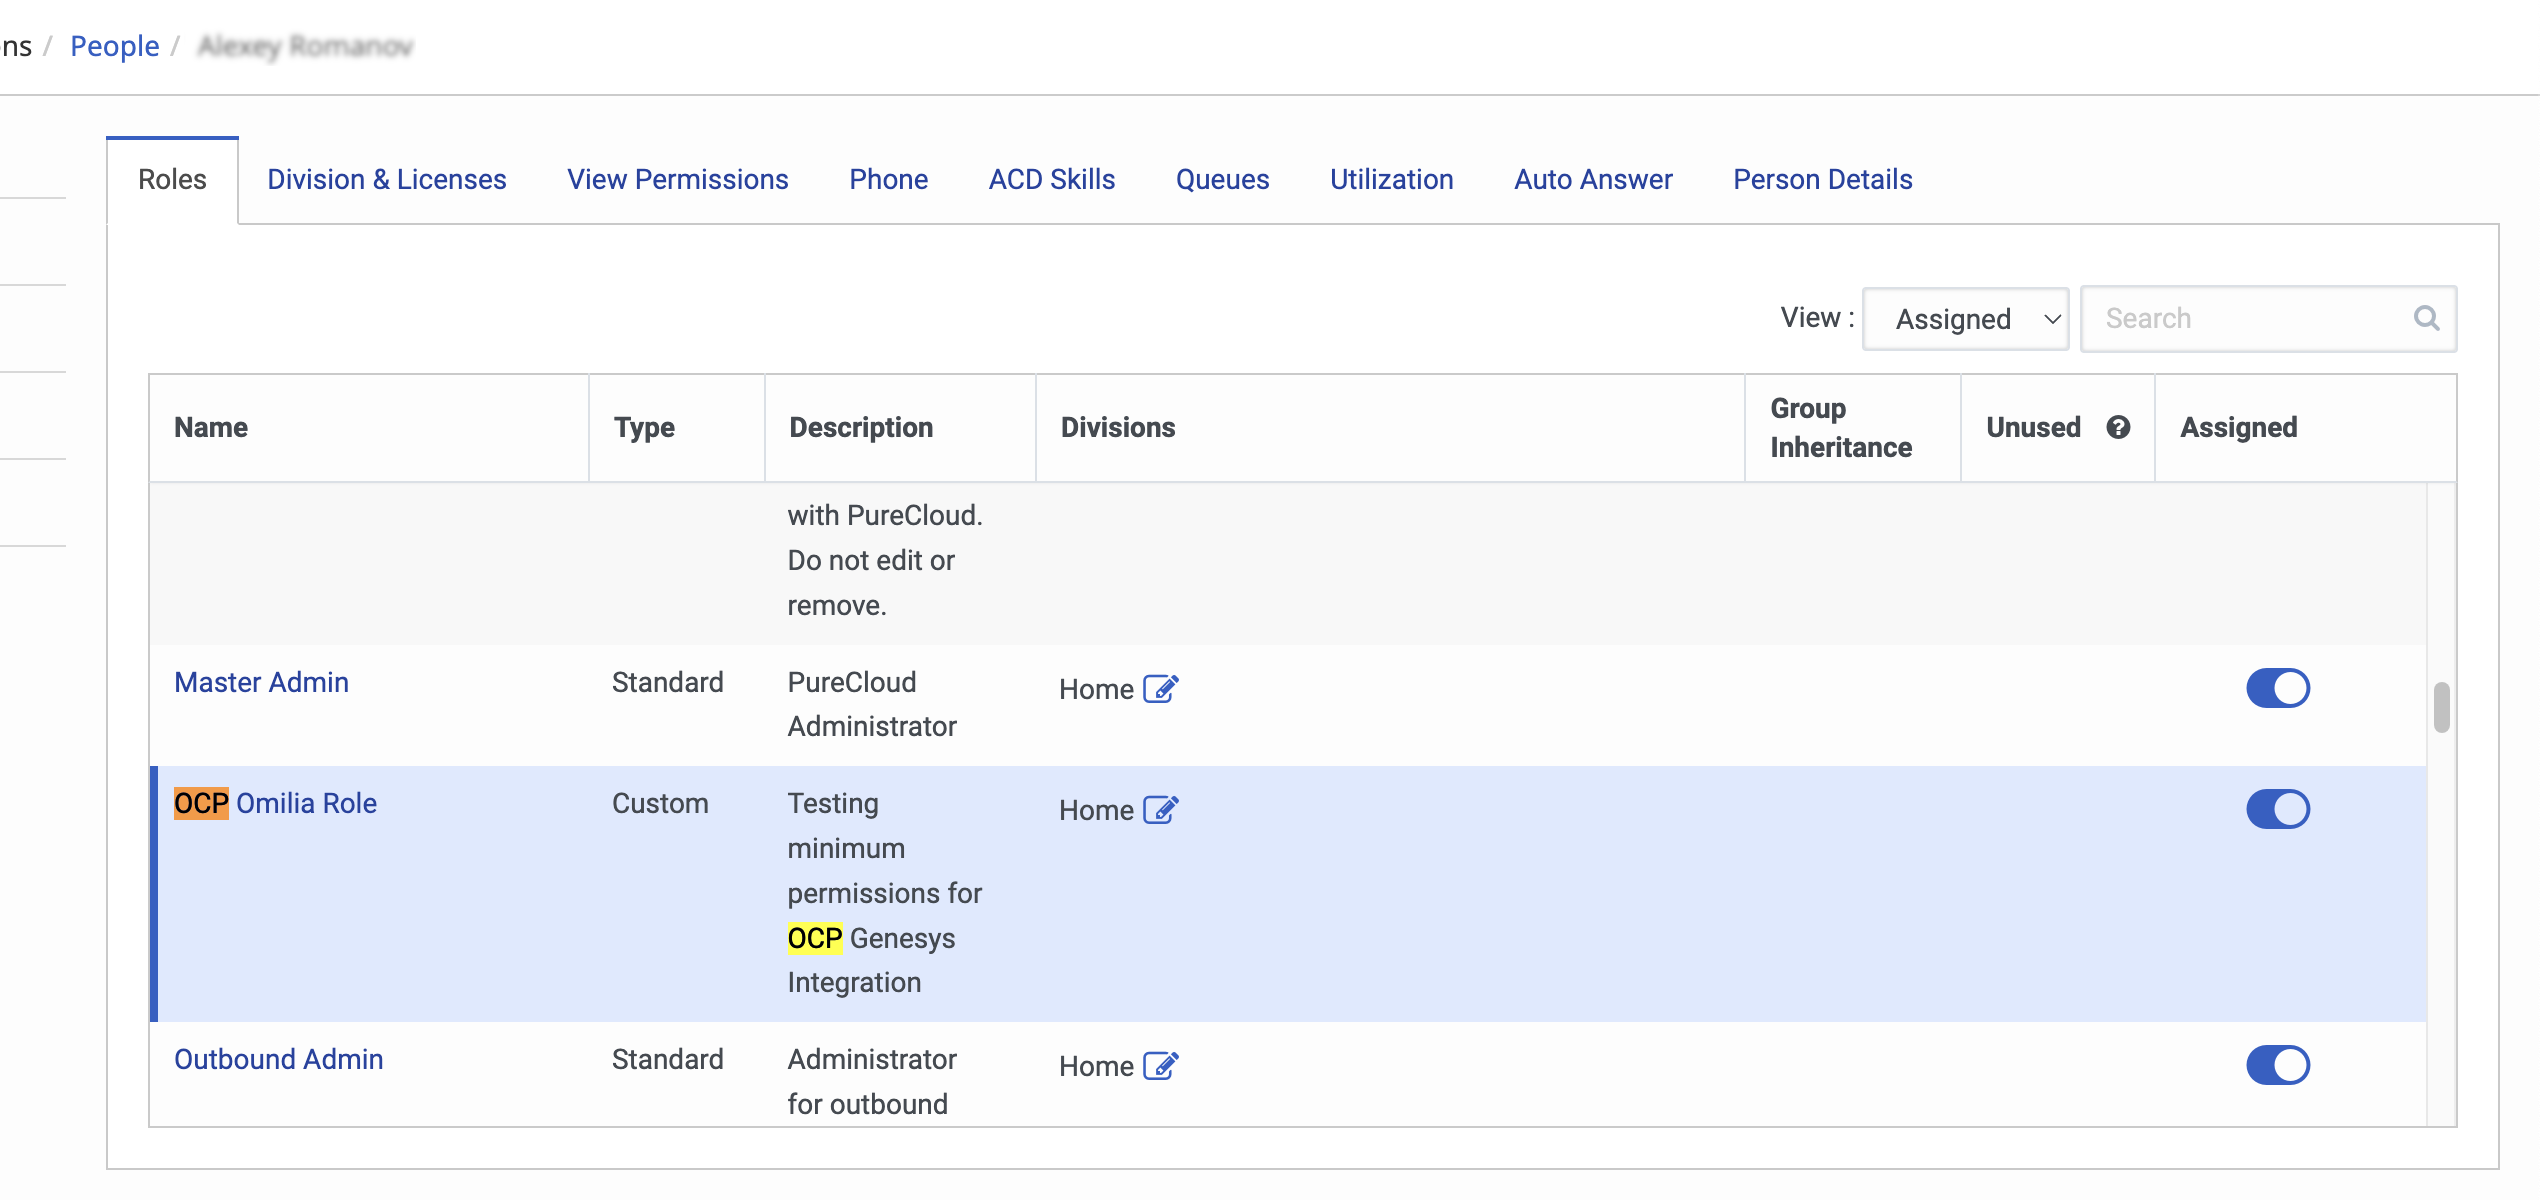The height and width of the screenshot is (1200, 2540).
Task: Open the Master Admin role link
Action: click(x=261, y=682)
